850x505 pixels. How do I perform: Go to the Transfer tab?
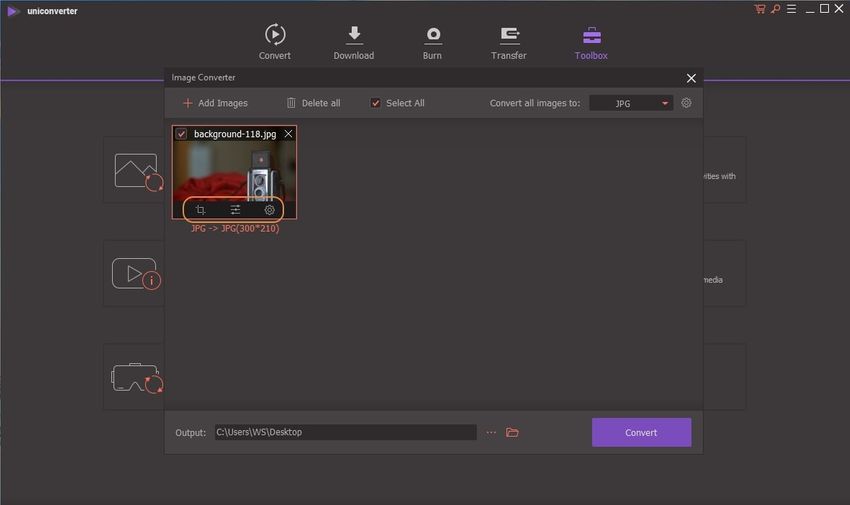(509, 42)
